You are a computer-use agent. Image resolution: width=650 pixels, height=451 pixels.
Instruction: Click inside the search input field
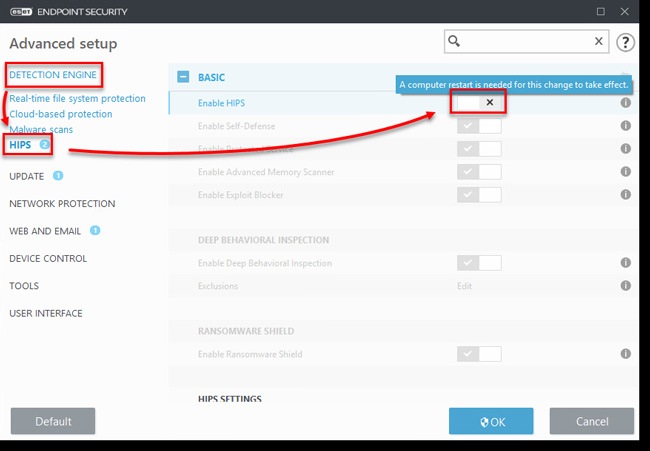click(x=526, y=41)
